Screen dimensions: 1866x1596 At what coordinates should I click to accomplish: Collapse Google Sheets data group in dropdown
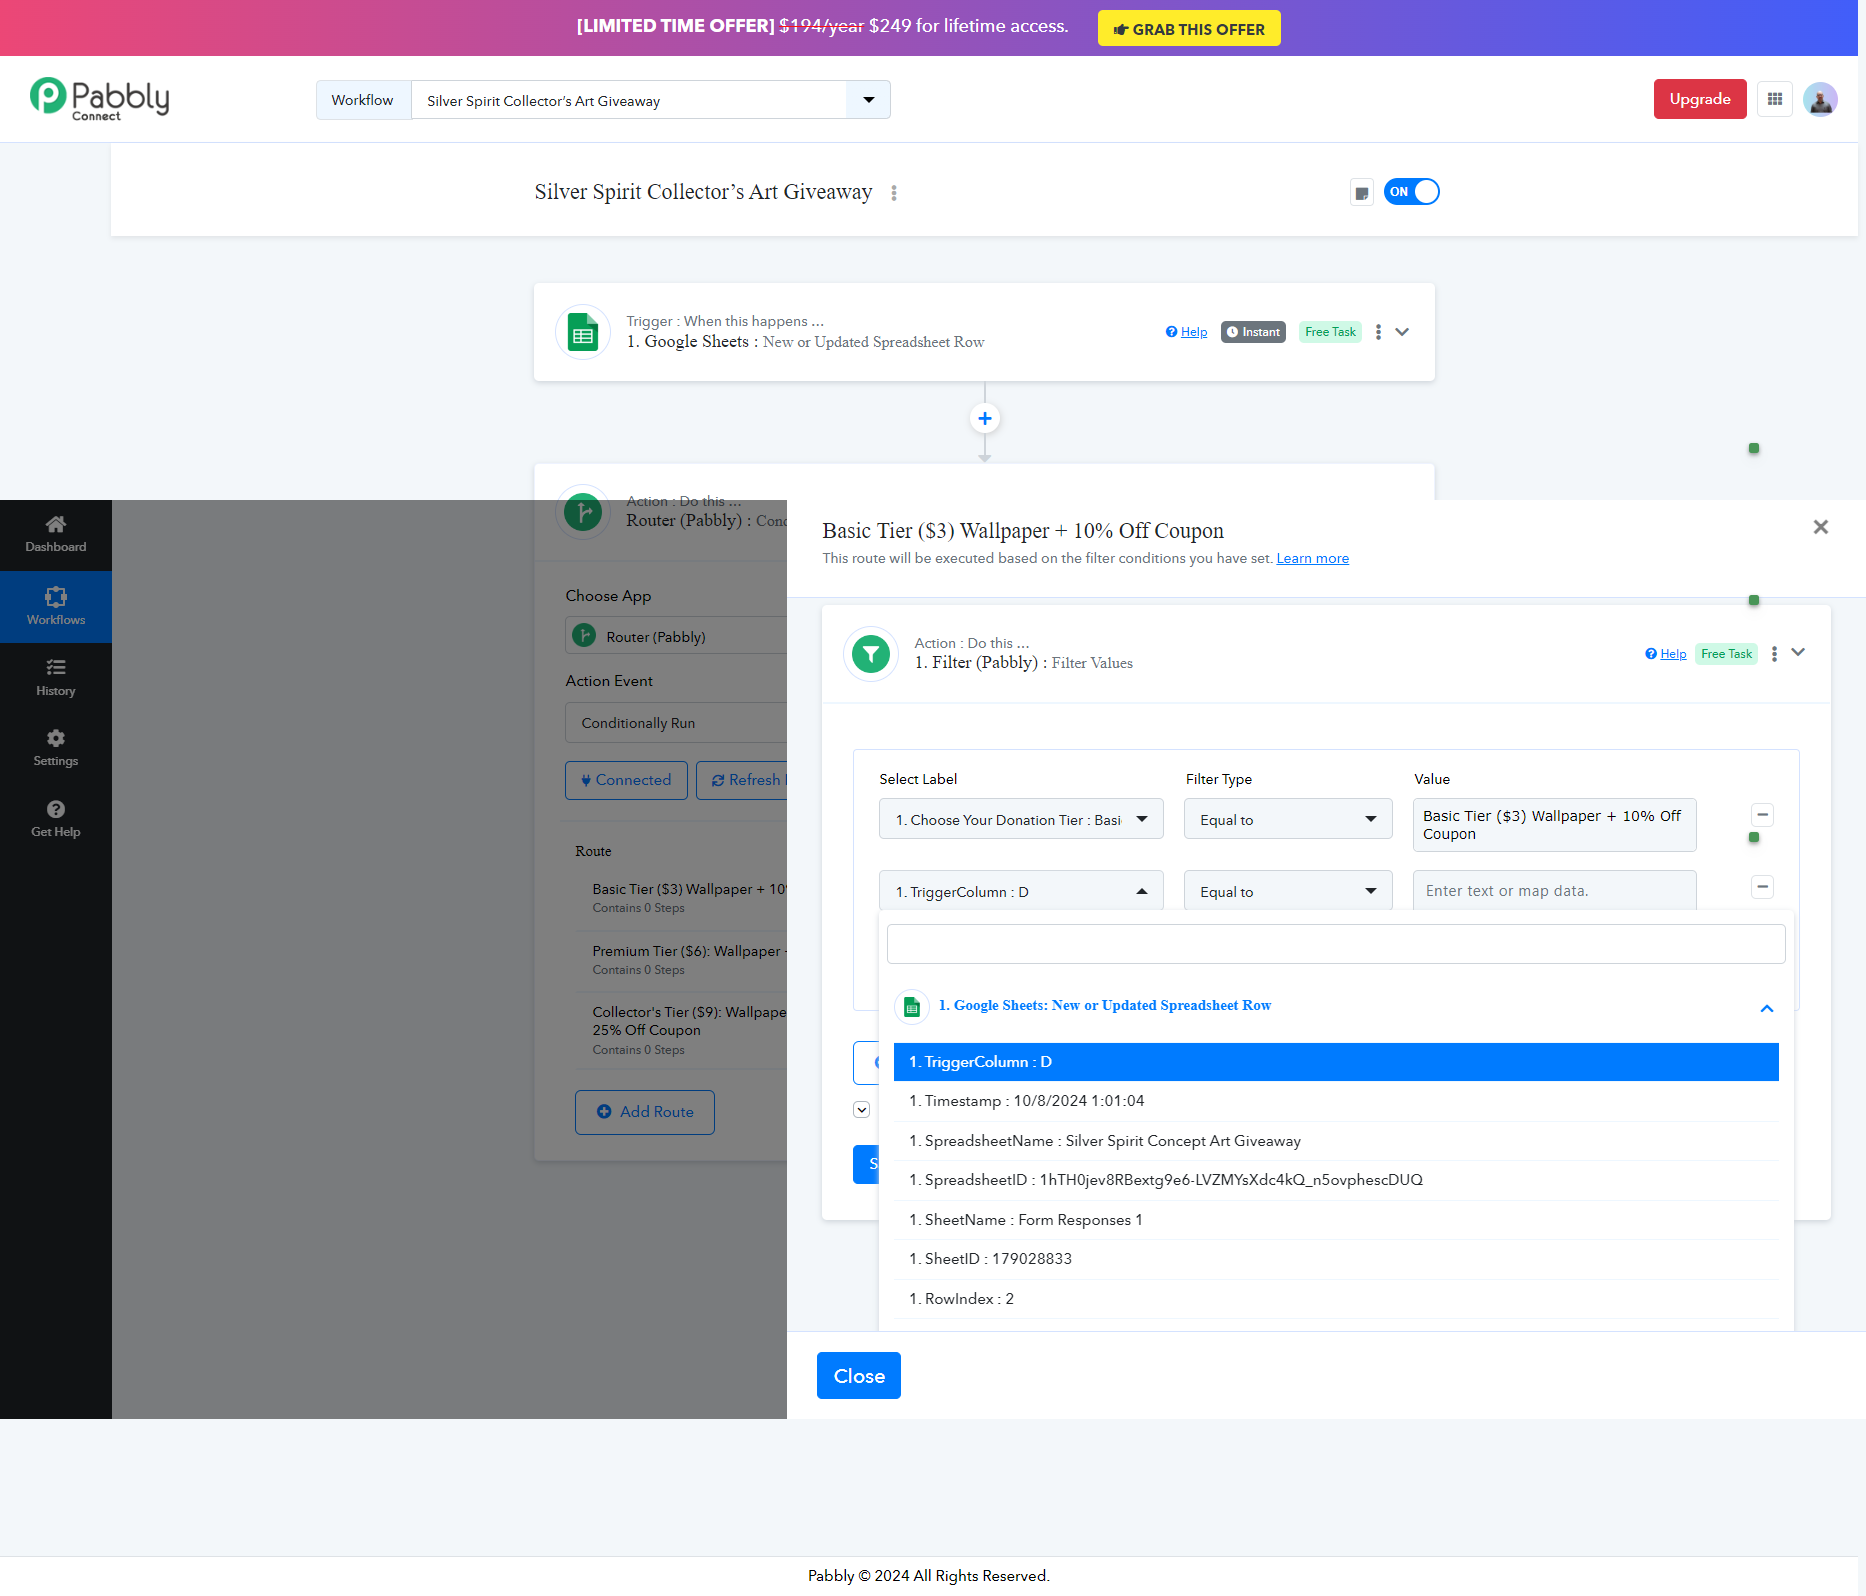click(1767, 1008)
